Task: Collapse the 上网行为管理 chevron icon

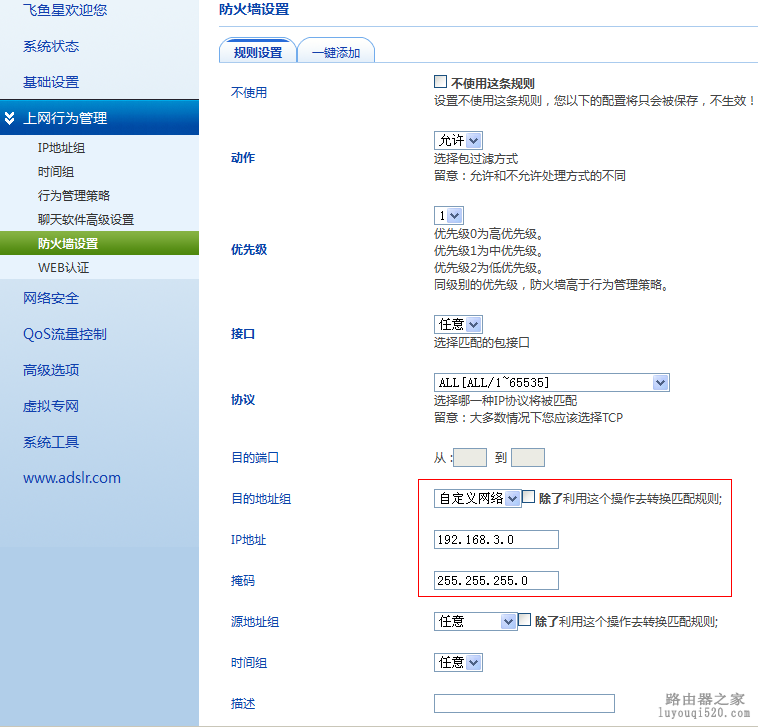Action: click(x=9, y=117)
